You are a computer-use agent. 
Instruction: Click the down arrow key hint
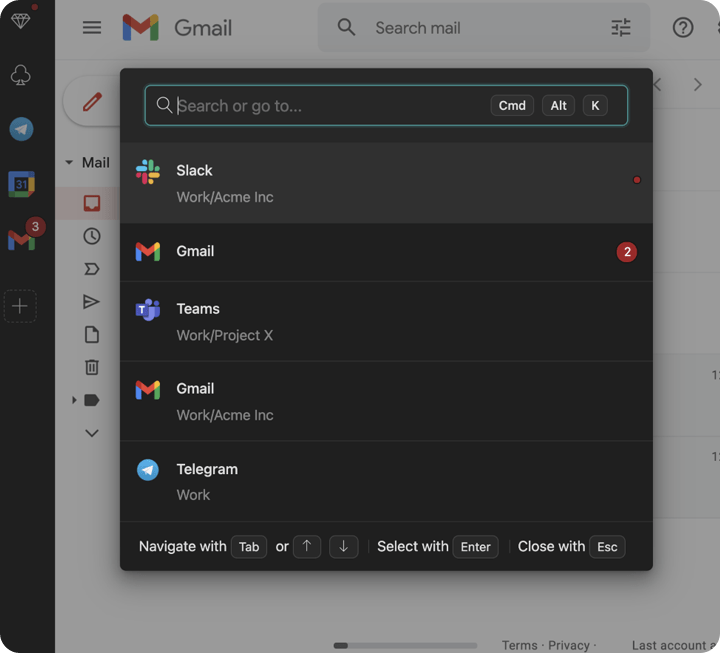click(x=343, y=546)
